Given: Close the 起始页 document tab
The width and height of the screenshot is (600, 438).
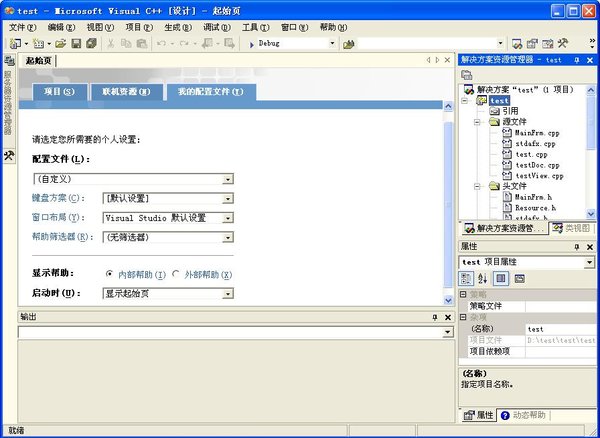Looking at the screenshot, I should pyautogui.click(x=447, y=60).
